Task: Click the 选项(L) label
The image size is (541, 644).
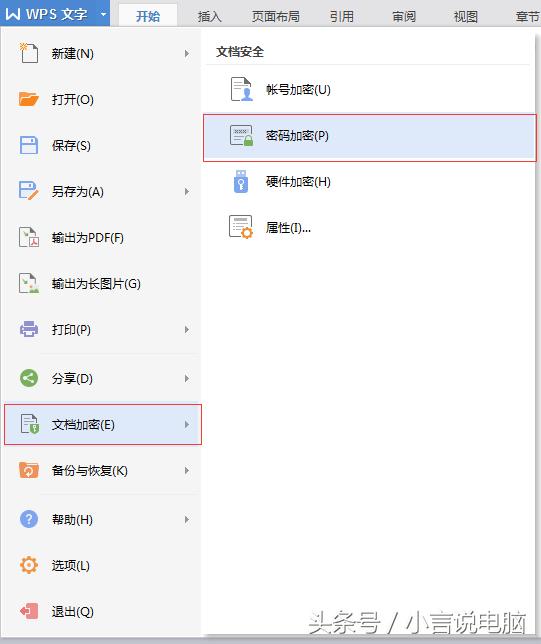Action: [x=71, y=566]
